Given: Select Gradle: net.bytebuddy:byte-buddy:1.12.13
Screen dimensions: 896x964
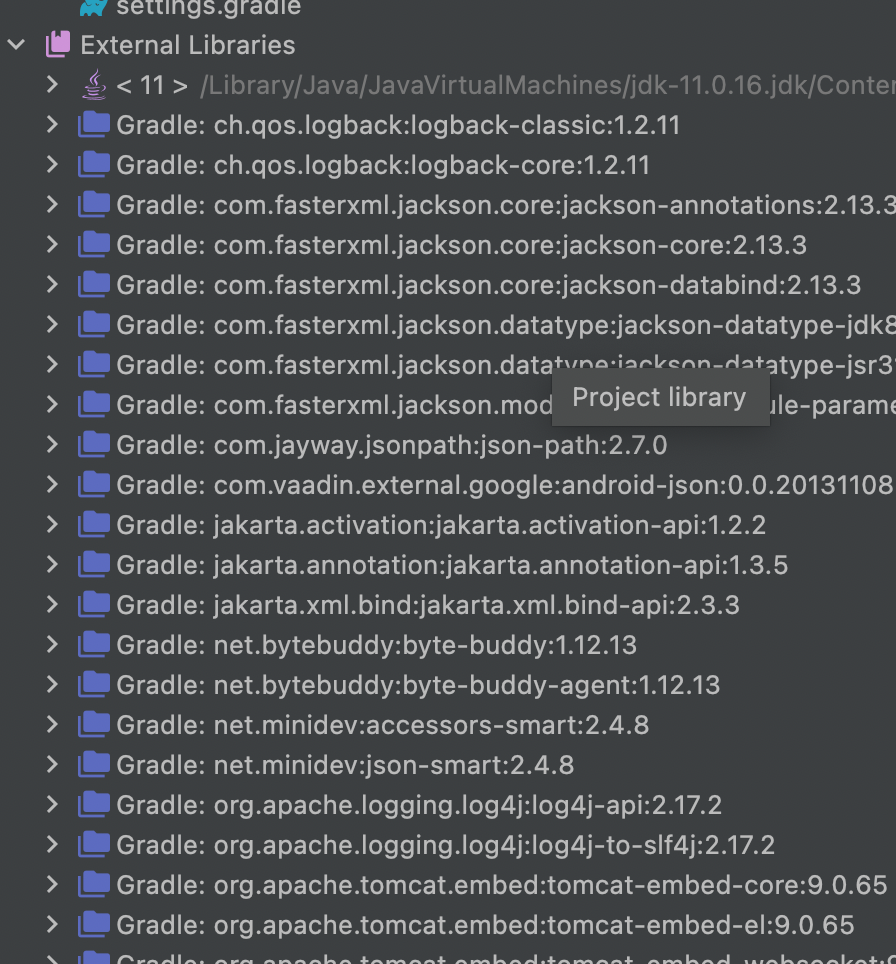Looking at the screenshot, I should tap(376, 645).
